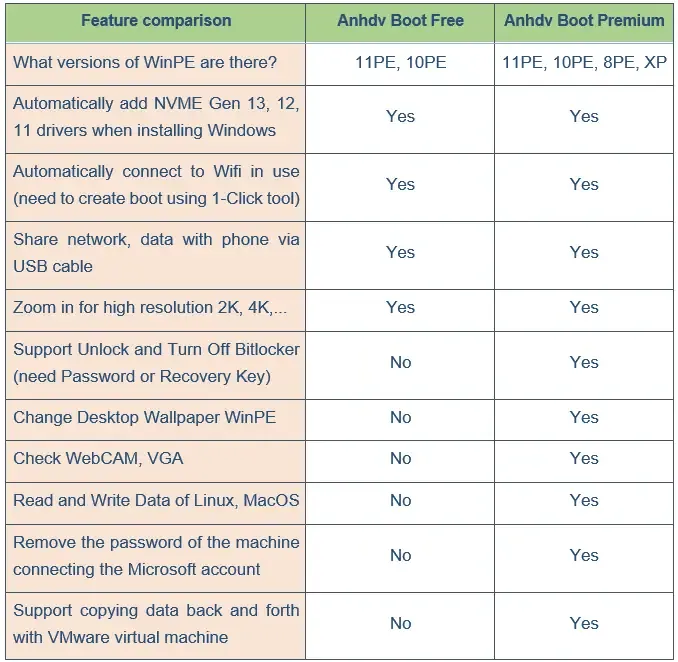Viewport: 678px width, 662px height.
Task: Click the USB cable network sharing feature
Action: coord(156,253)
